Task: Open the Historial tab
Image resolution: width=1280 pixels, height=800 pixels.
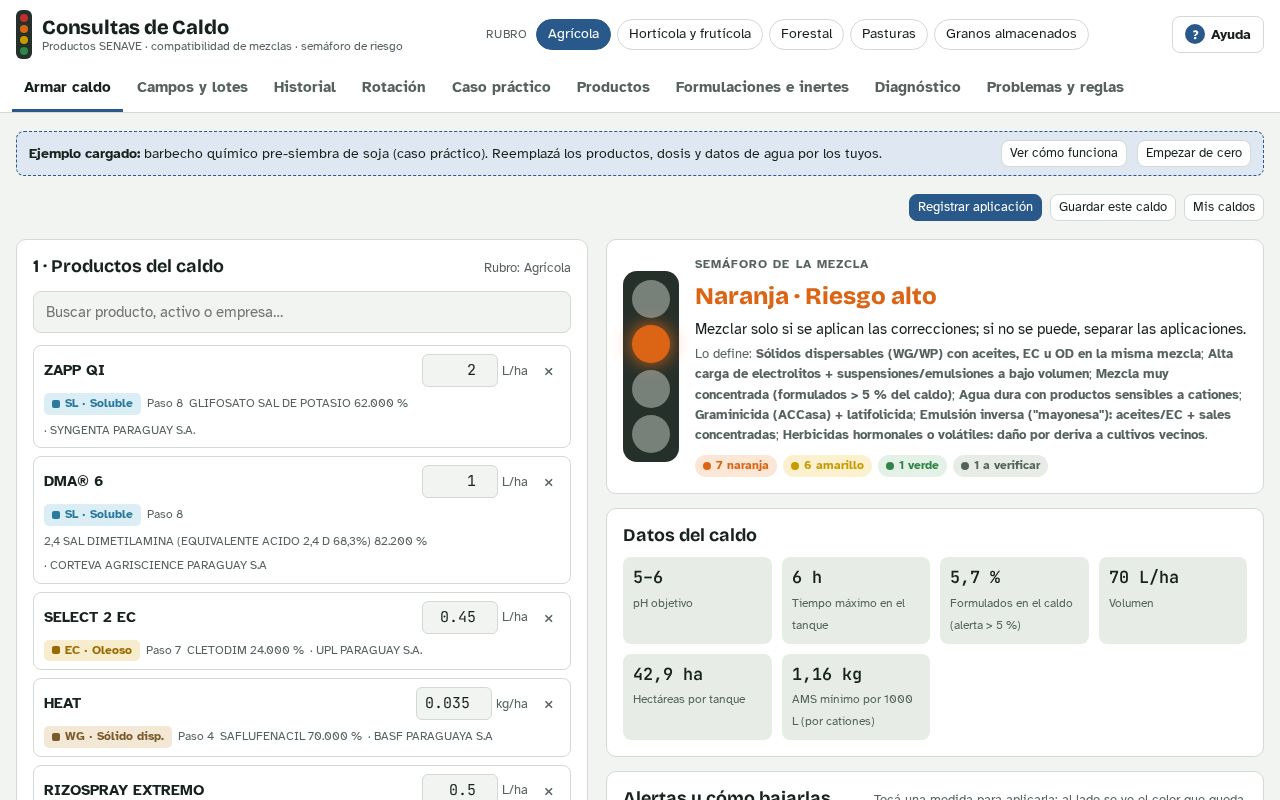Action: click(305, 87)
